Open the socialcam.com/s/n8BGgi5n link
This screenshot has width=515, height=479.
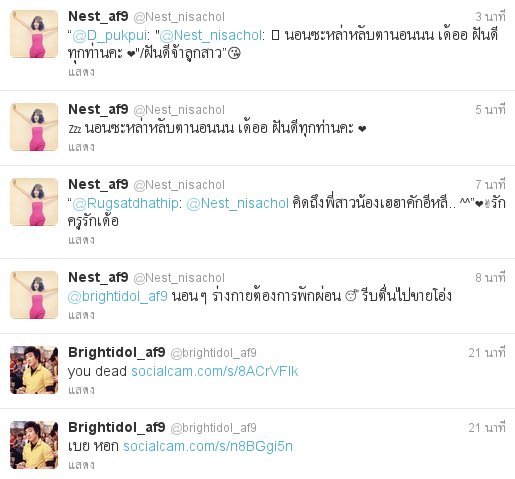(208, 446)
